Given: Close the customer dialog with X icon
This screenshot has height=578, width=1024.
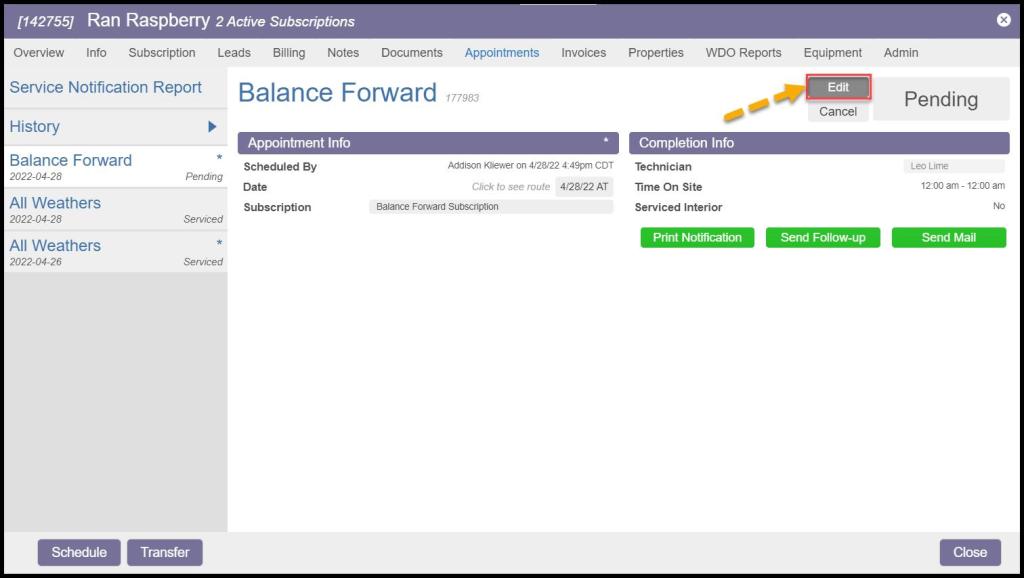Looking at the screenshot, I should [1003, 20].
